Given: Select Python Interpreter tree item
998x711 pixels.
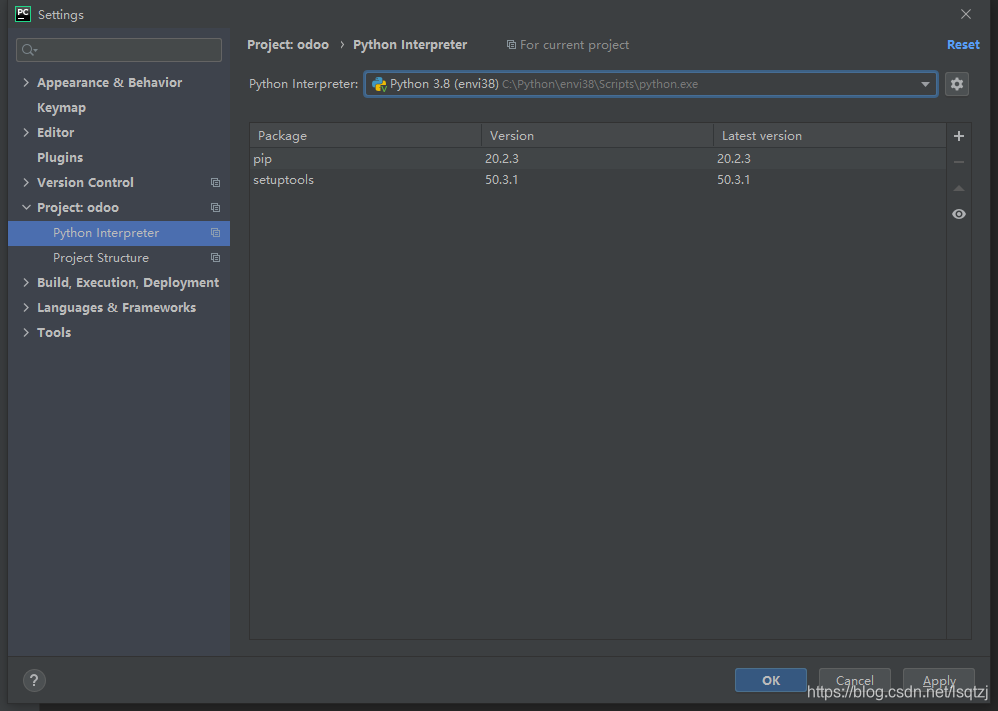Looking at the screenshot, I should 119,233.
